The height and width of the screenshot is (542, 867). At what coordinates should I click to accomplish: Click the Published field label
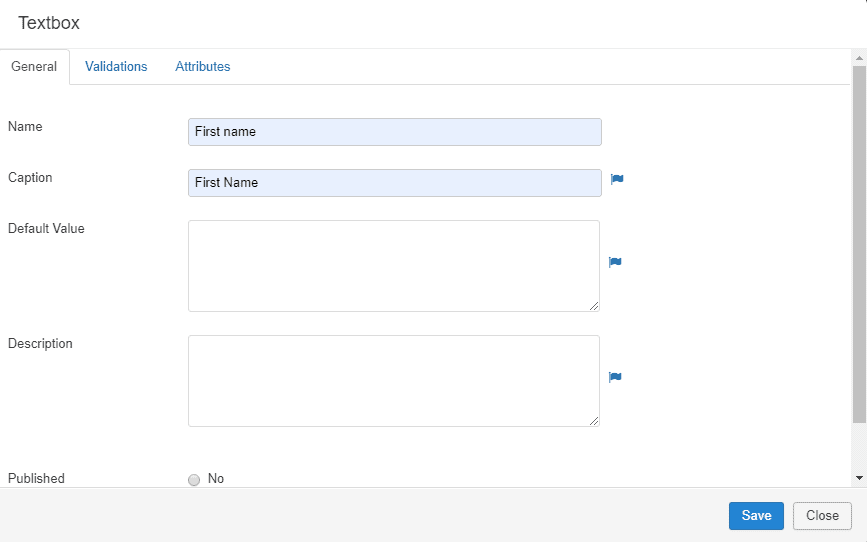(36, 478)
